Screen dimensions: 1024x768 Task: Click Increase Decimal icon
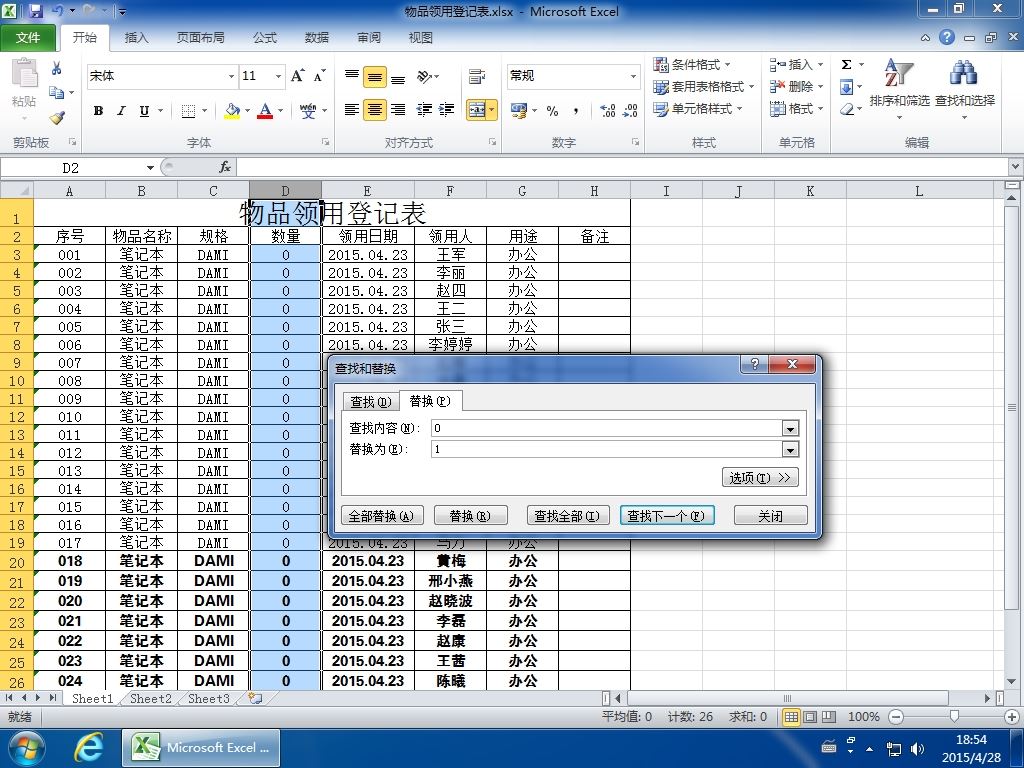pyautogui.click(x=607, y=111)
